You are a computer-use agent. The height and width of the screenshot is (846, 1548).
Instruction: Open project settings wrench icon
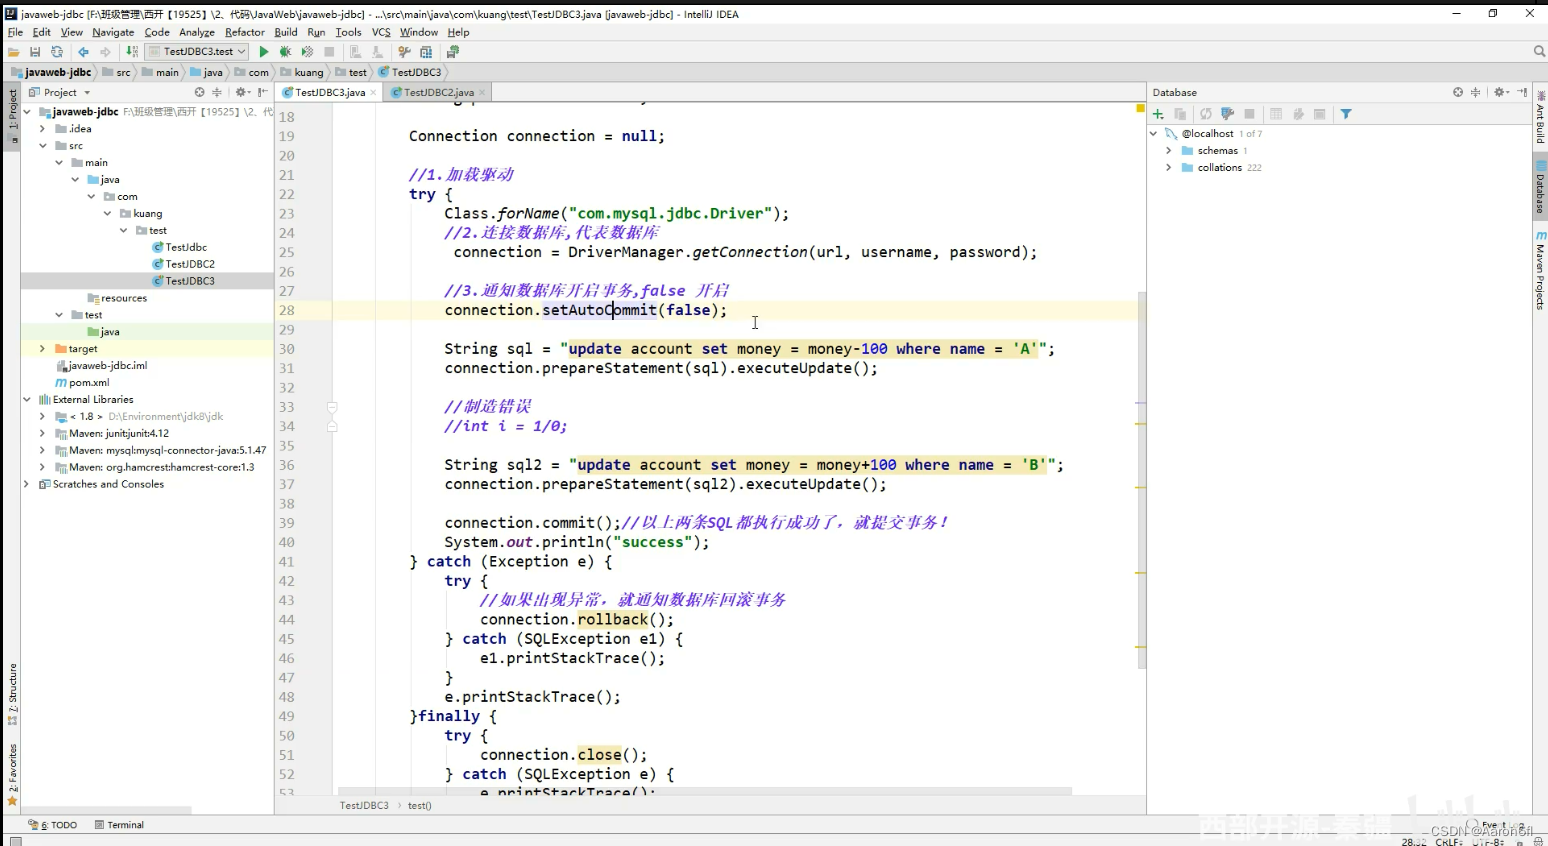click(404, 52)
